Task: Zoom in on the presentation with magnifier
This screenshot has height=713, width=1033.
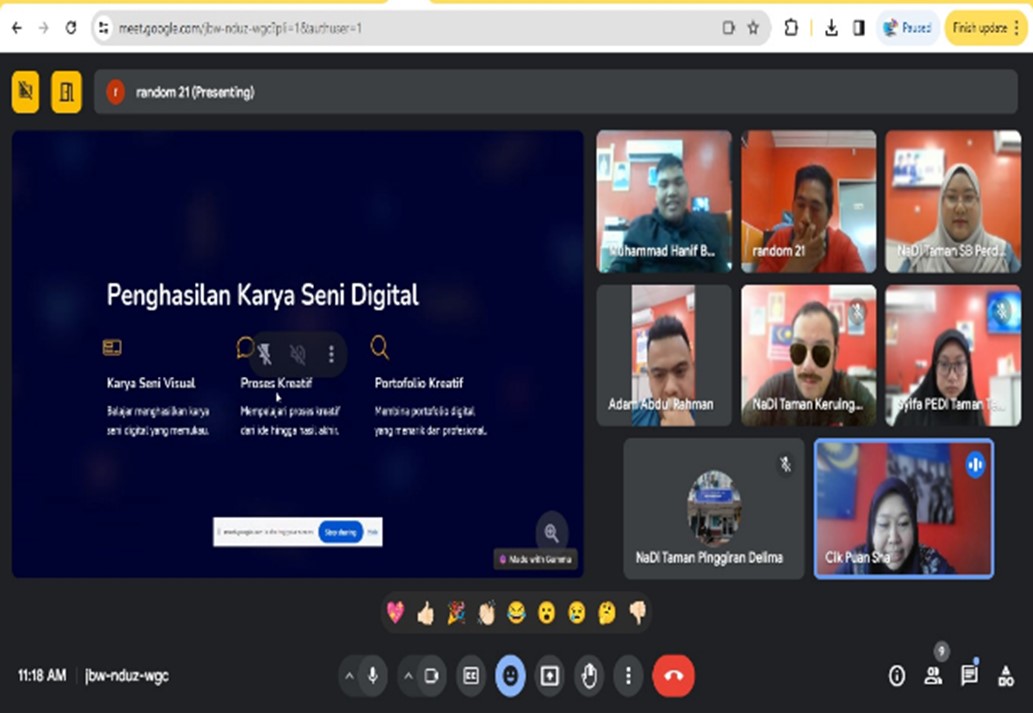Action: pyautogui.click(x=551, y=532)
